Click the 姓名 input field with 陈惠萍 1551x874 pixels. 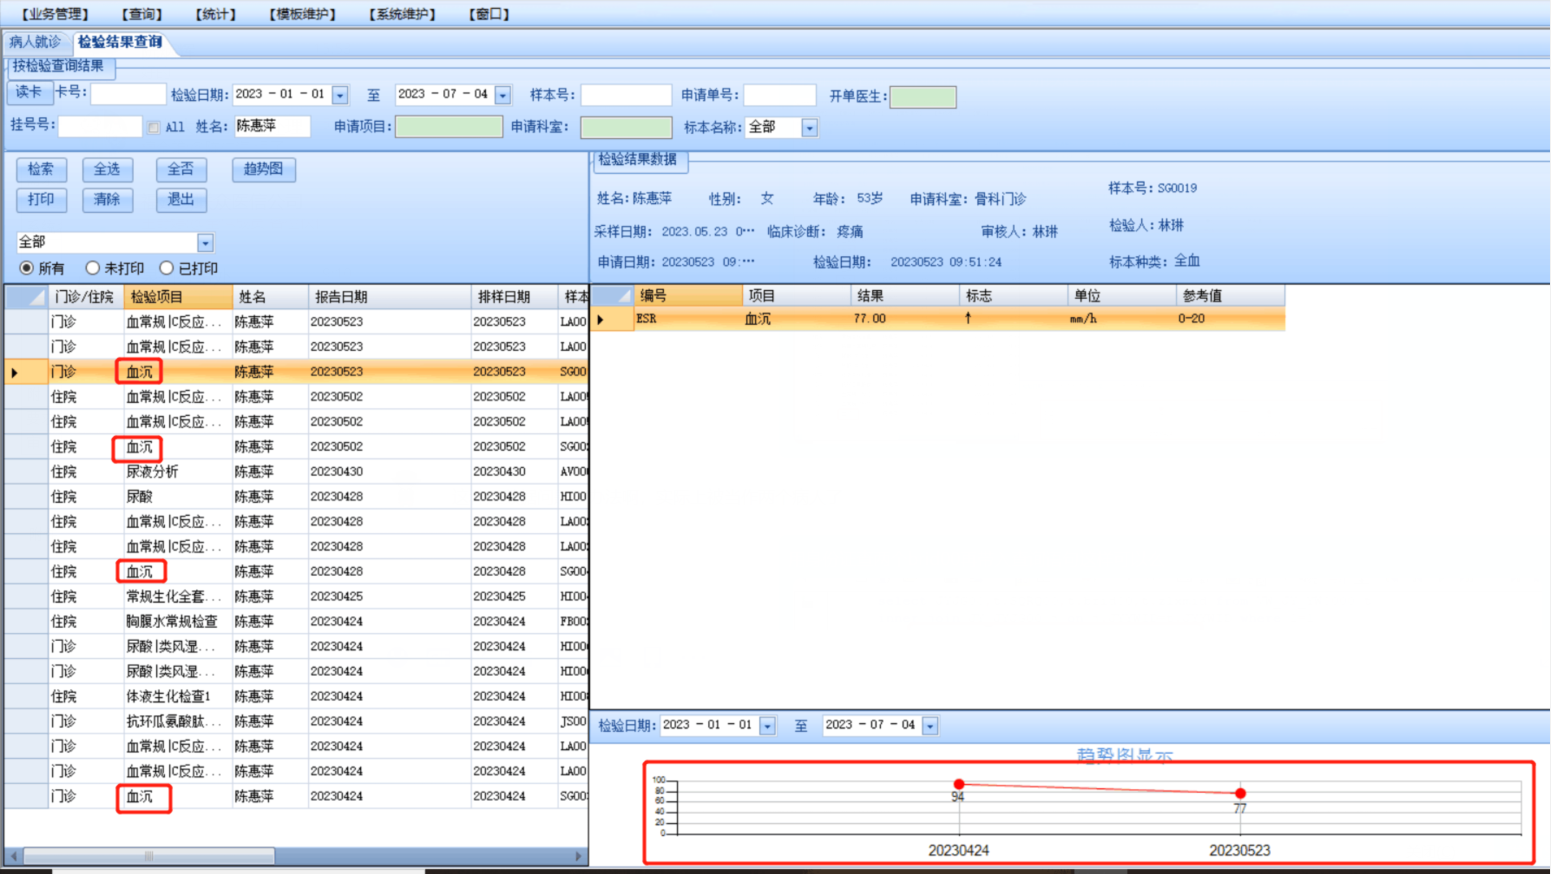click(x=272, y=126)
